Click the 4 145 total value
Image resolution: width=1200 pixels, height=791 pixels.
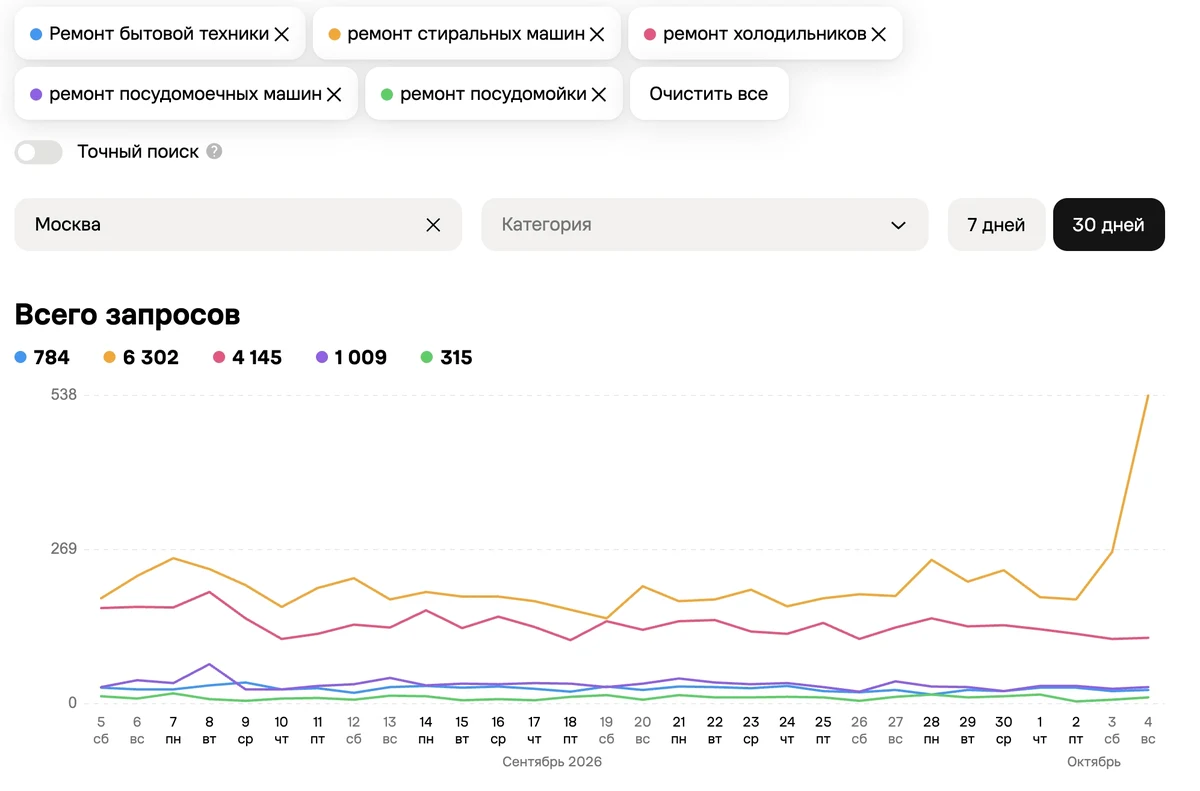tap(257, 357)
